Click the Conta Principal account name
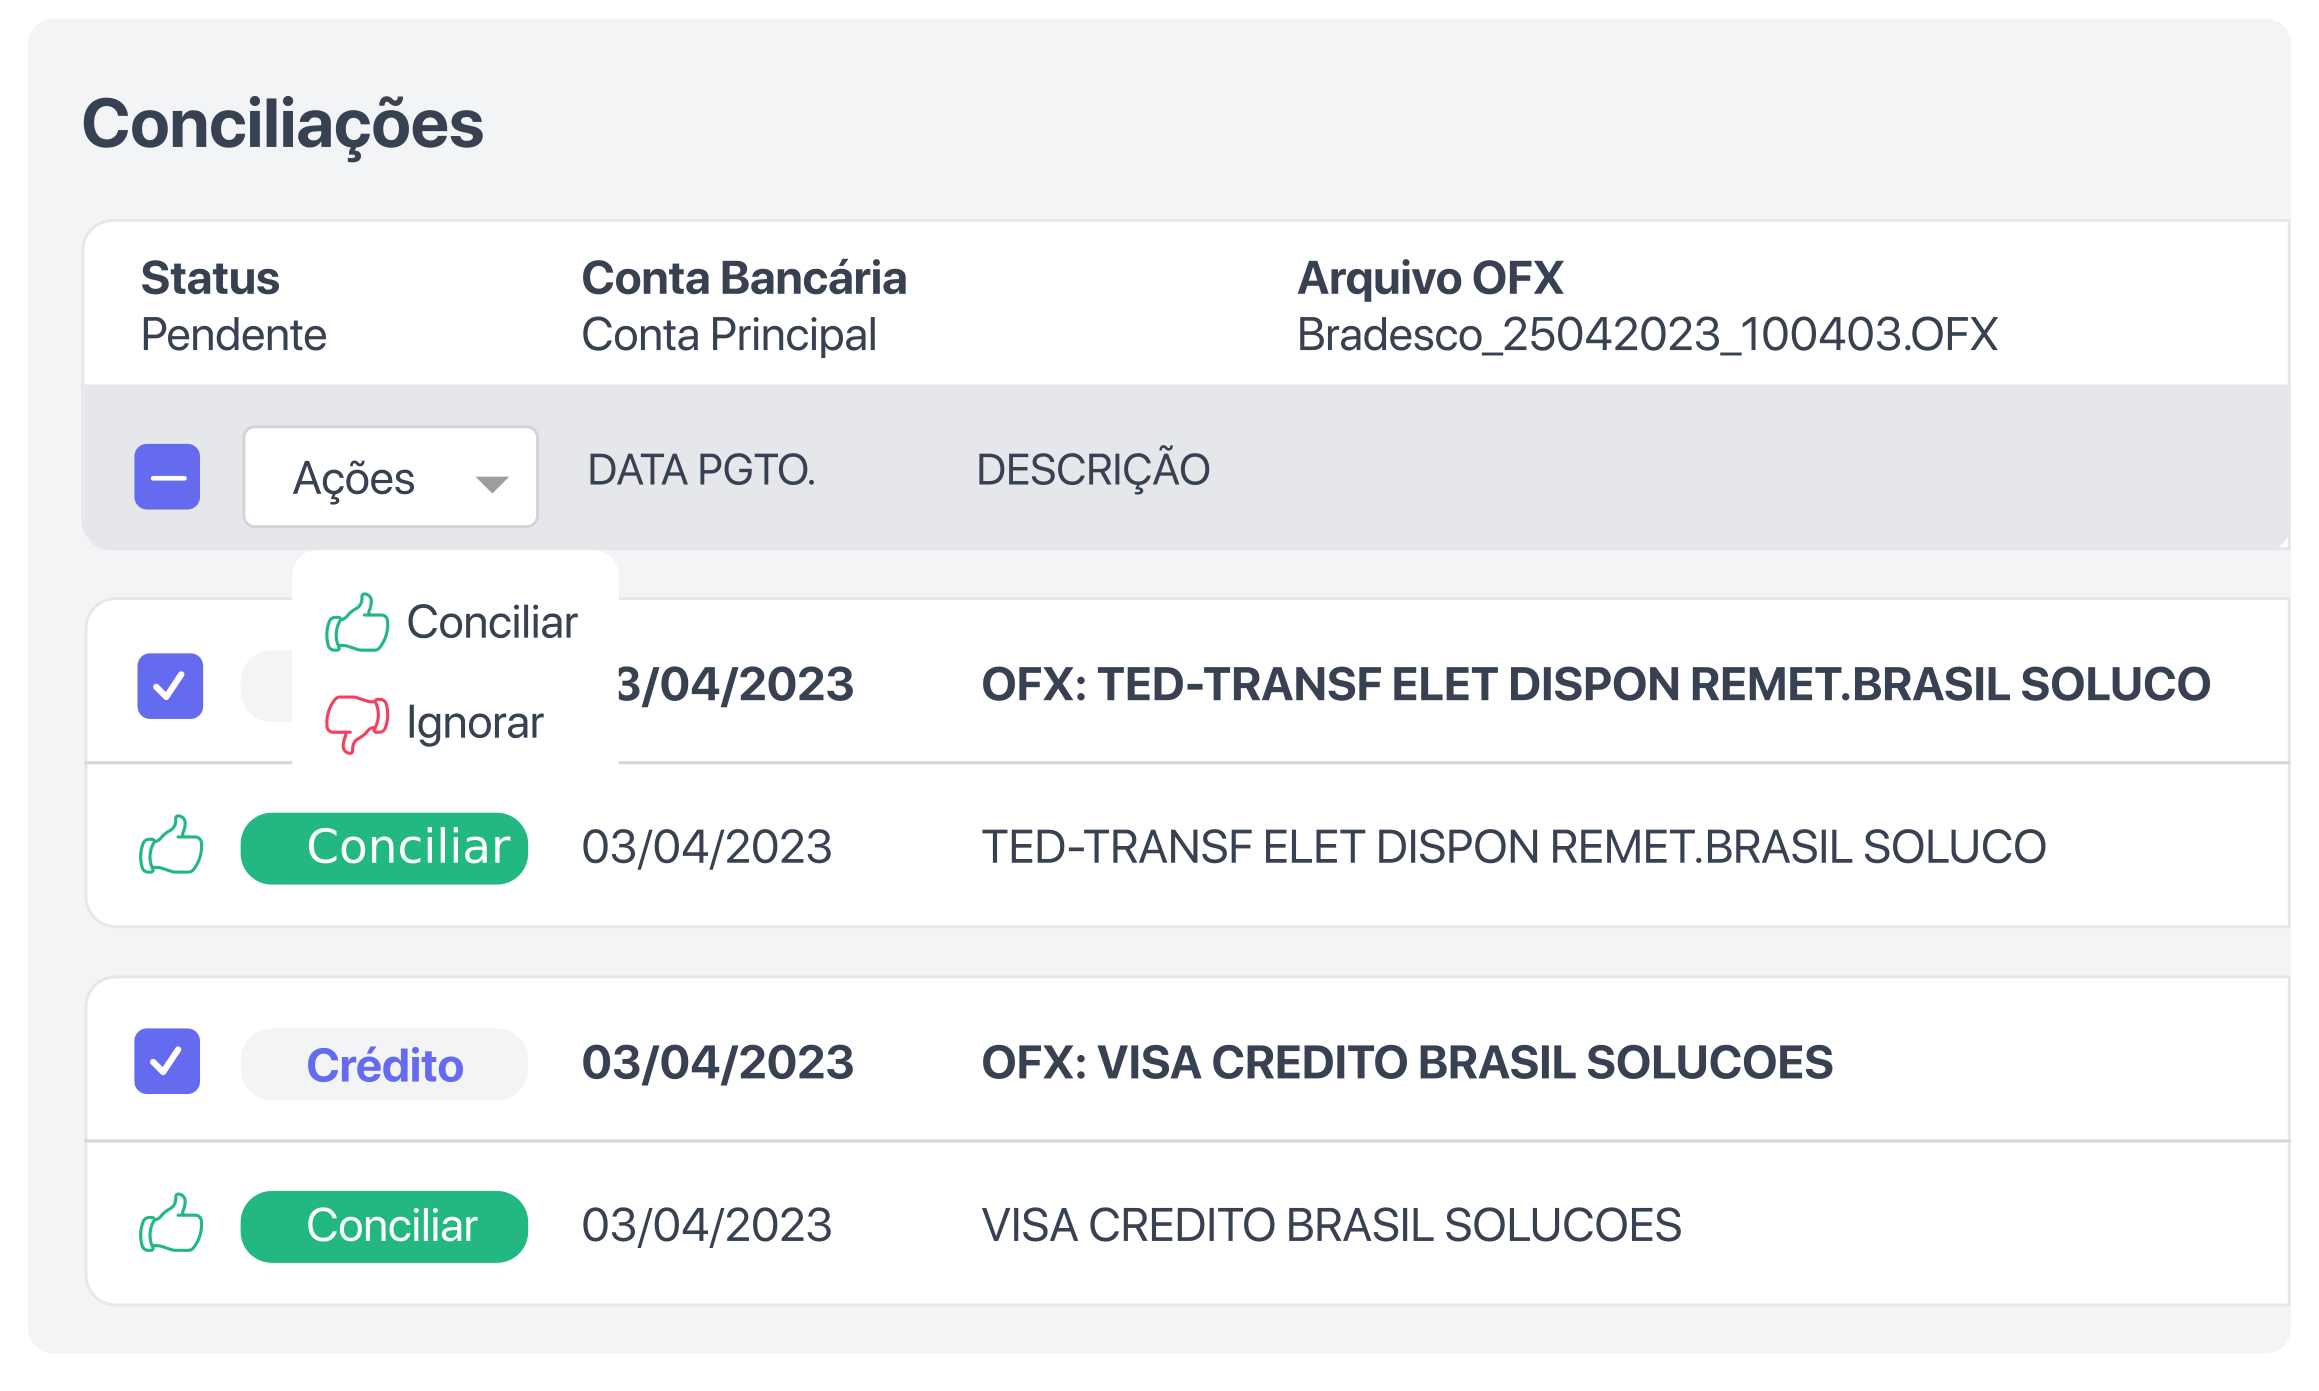Screen dimensions: 2319x1391 729,336
